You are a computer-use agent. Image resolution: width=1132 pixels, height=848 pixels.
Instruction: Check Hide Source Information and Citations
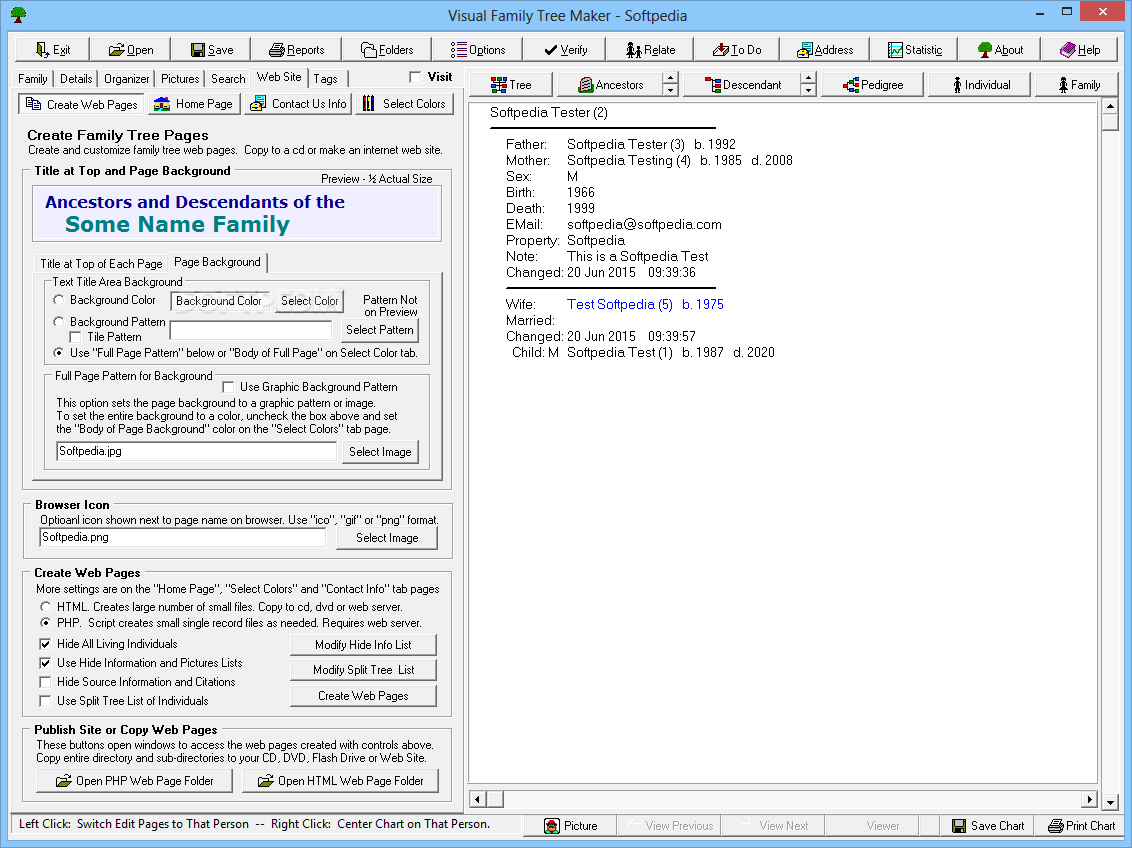pos(45,682)
